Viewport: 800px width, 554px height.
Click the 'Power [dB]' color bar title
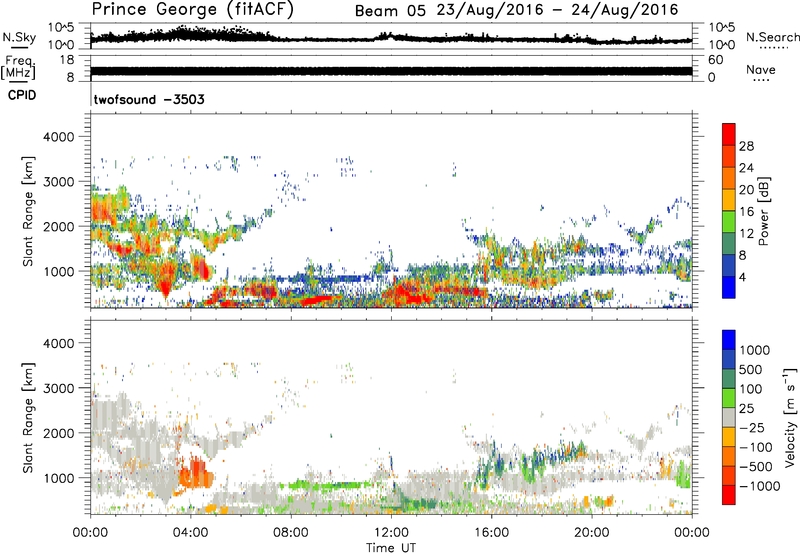tap(763, 211)
